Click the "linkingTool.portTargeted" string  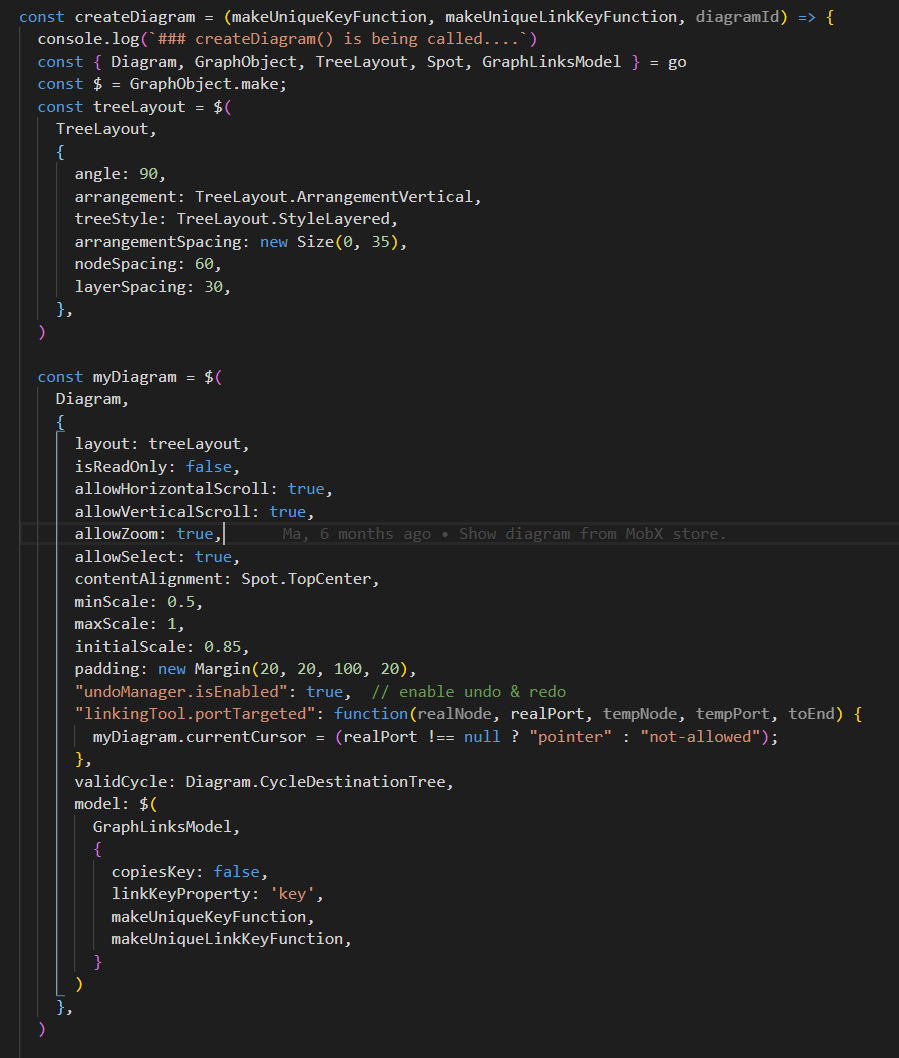click(194, 714)
